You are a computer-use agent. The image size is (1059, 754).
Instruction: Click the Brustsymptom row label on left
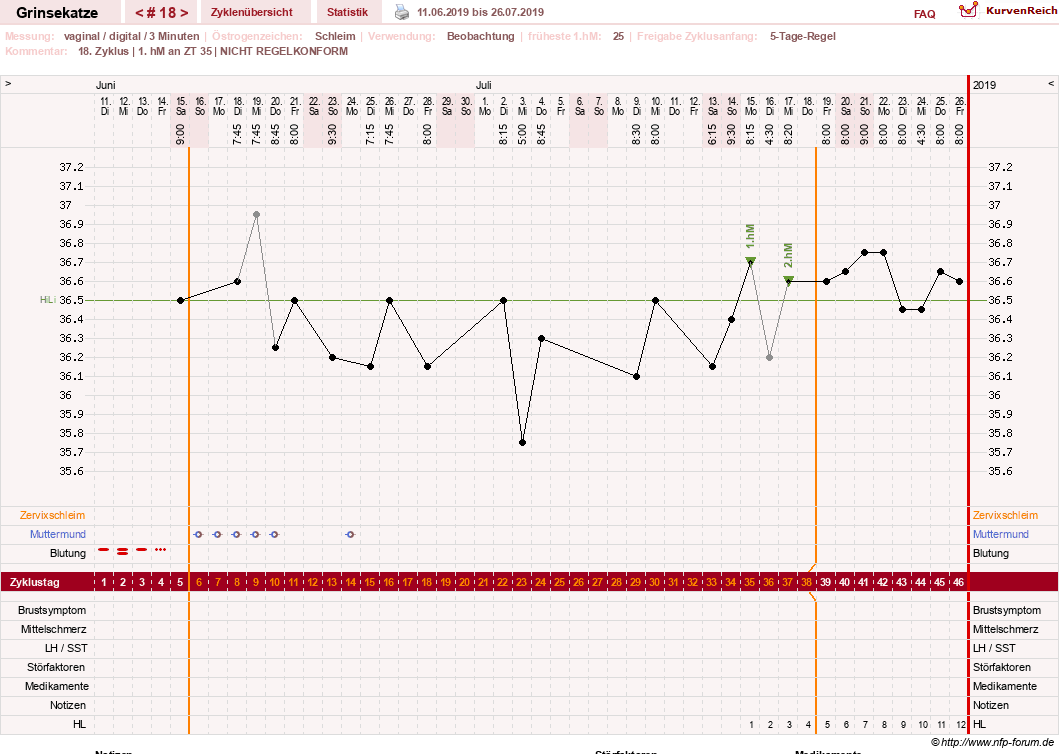pyautogui.click(x=52, y=611)
